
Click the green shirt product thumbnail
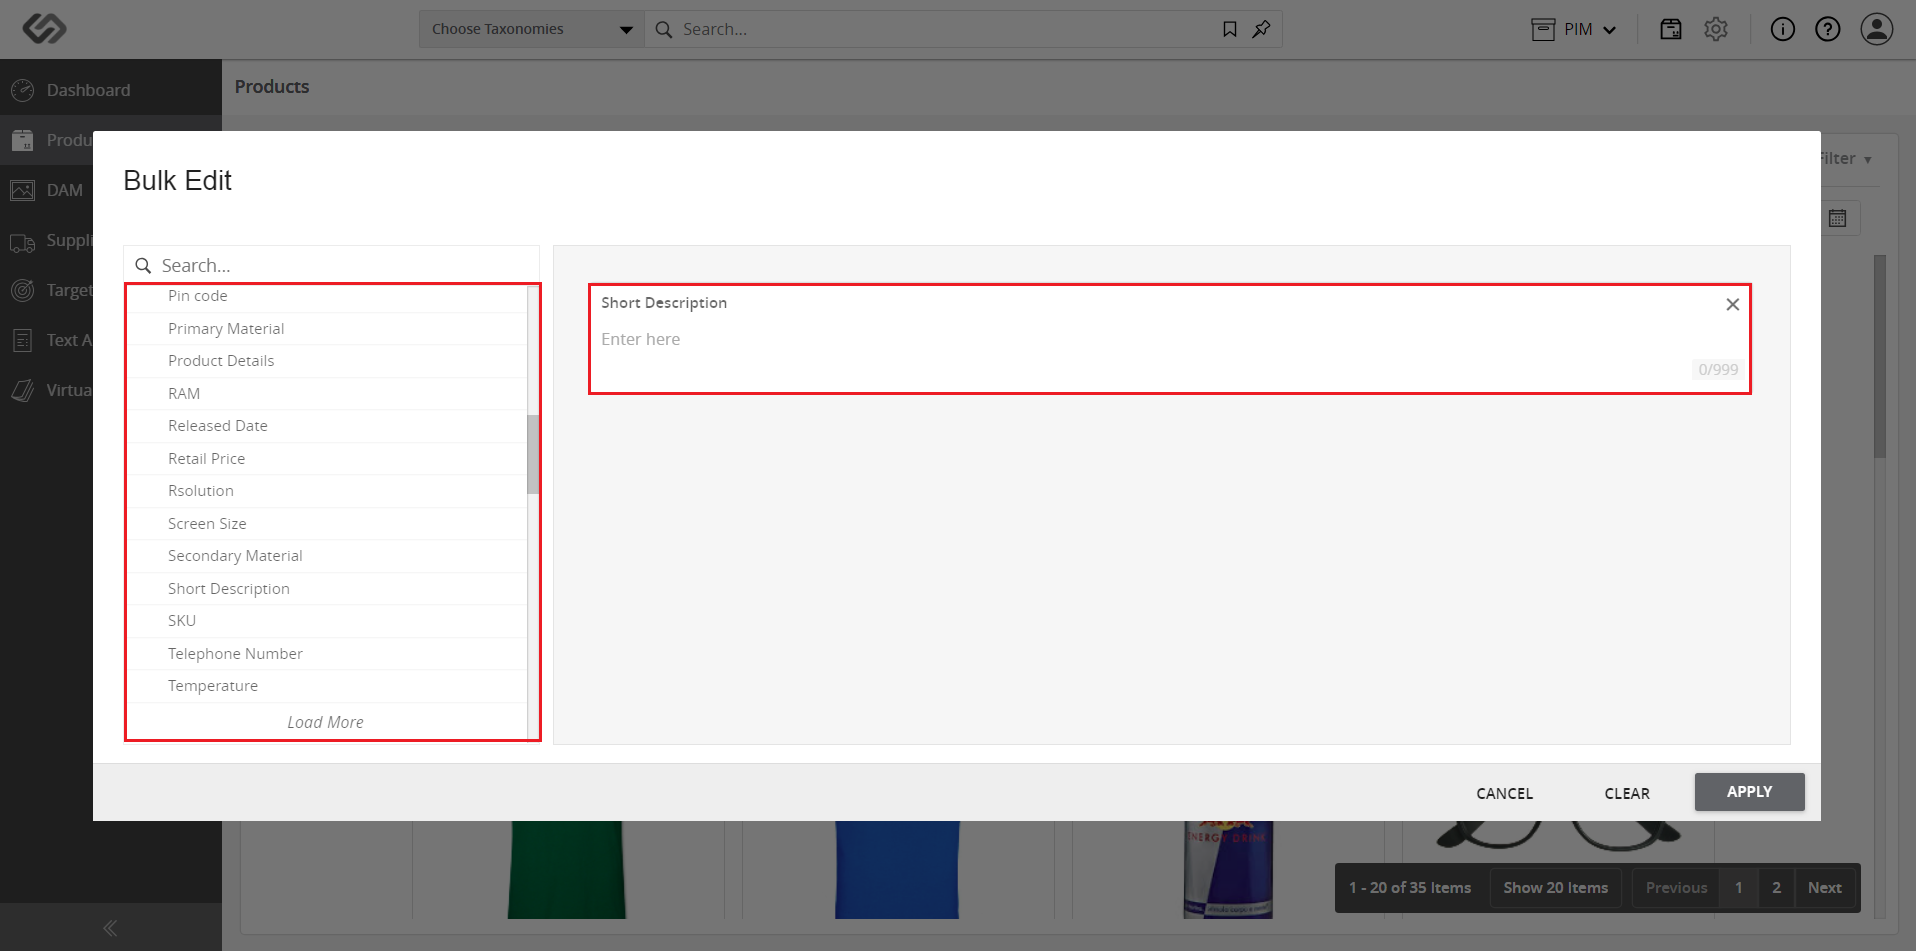(x=566, y=869)
